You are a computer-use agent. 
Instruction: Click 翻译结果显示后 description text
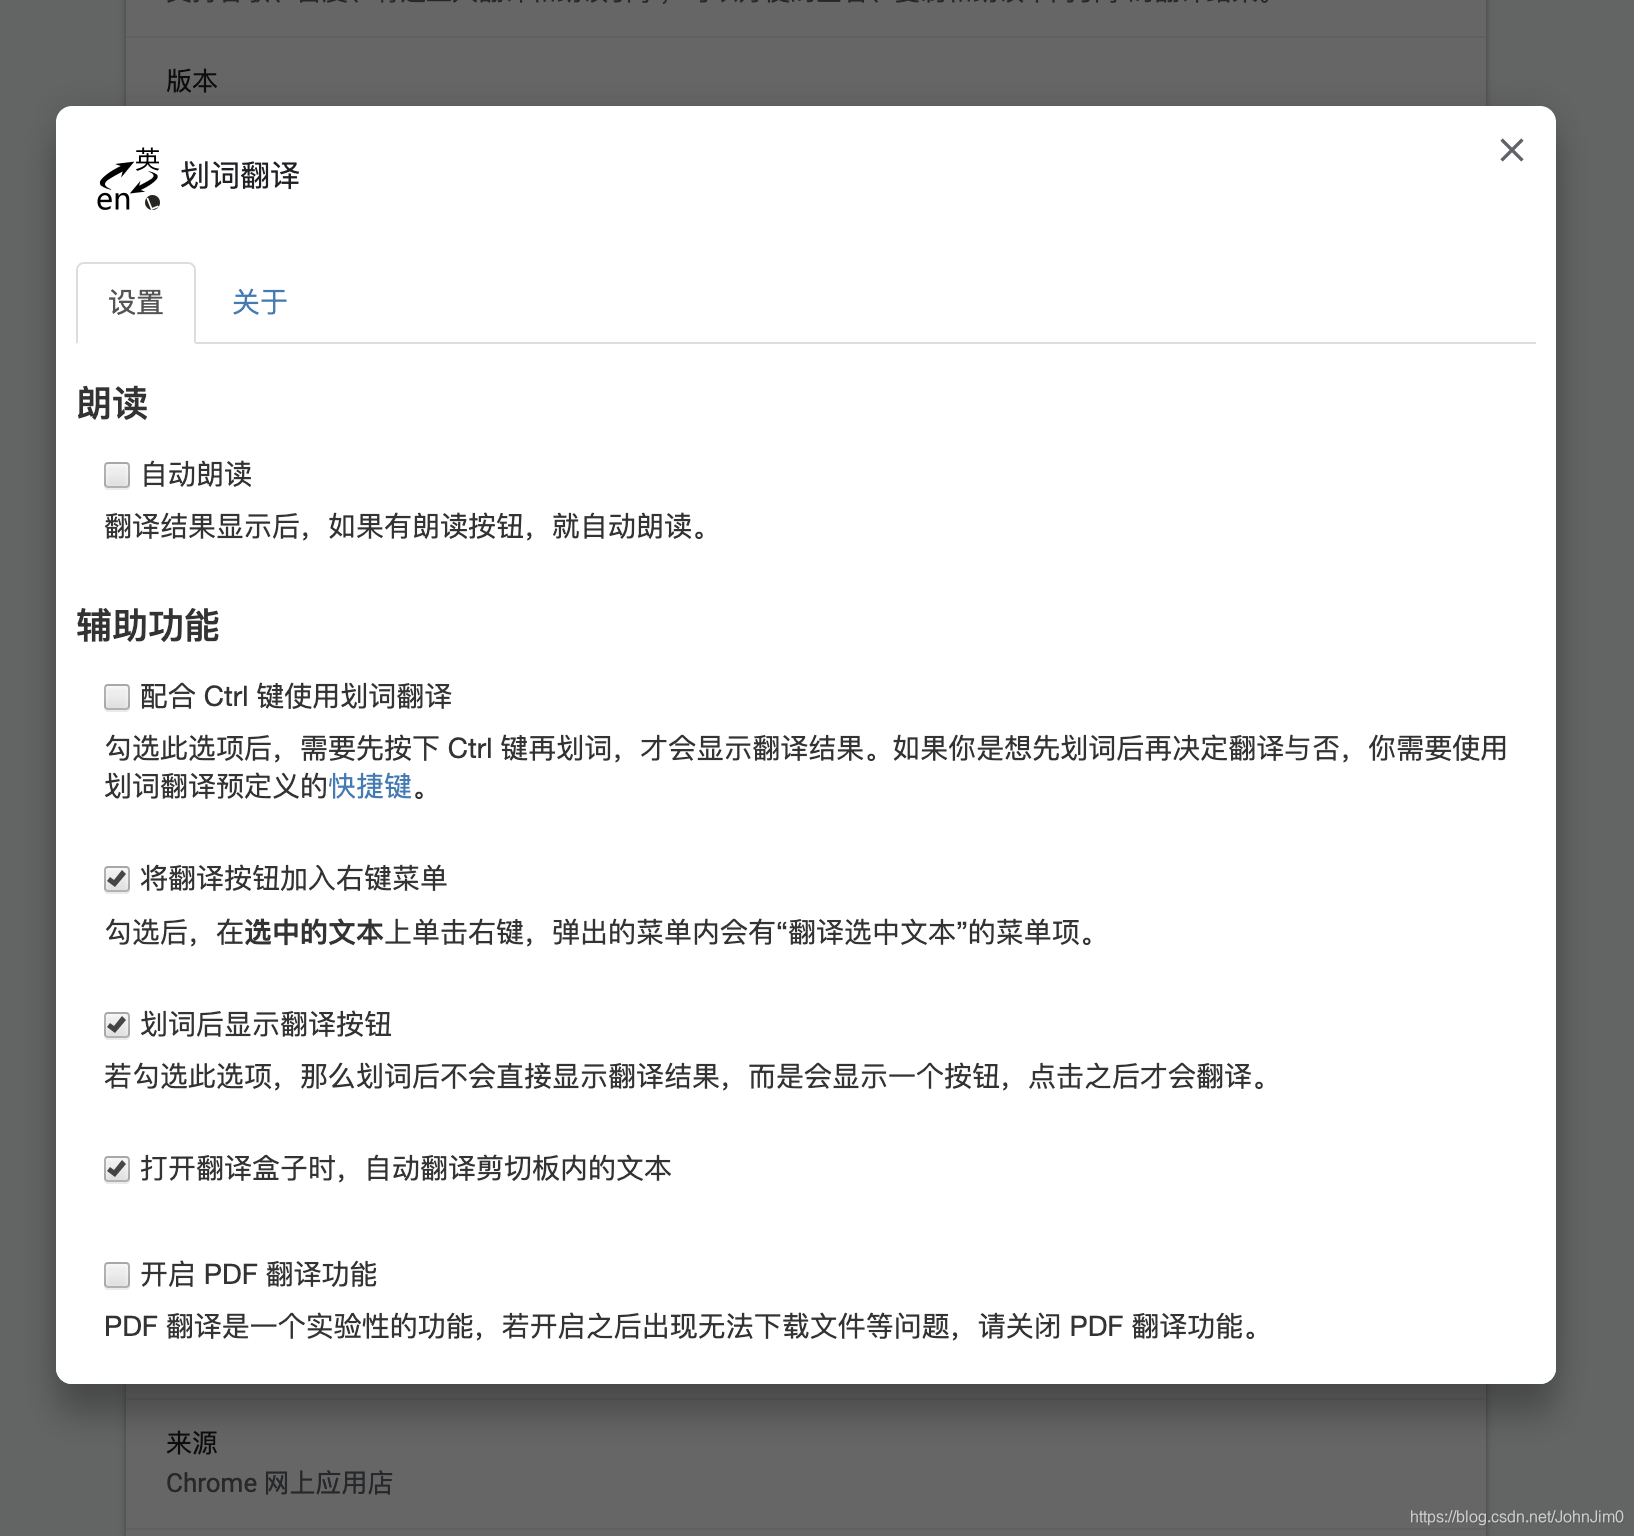click(x=407, y=526)
